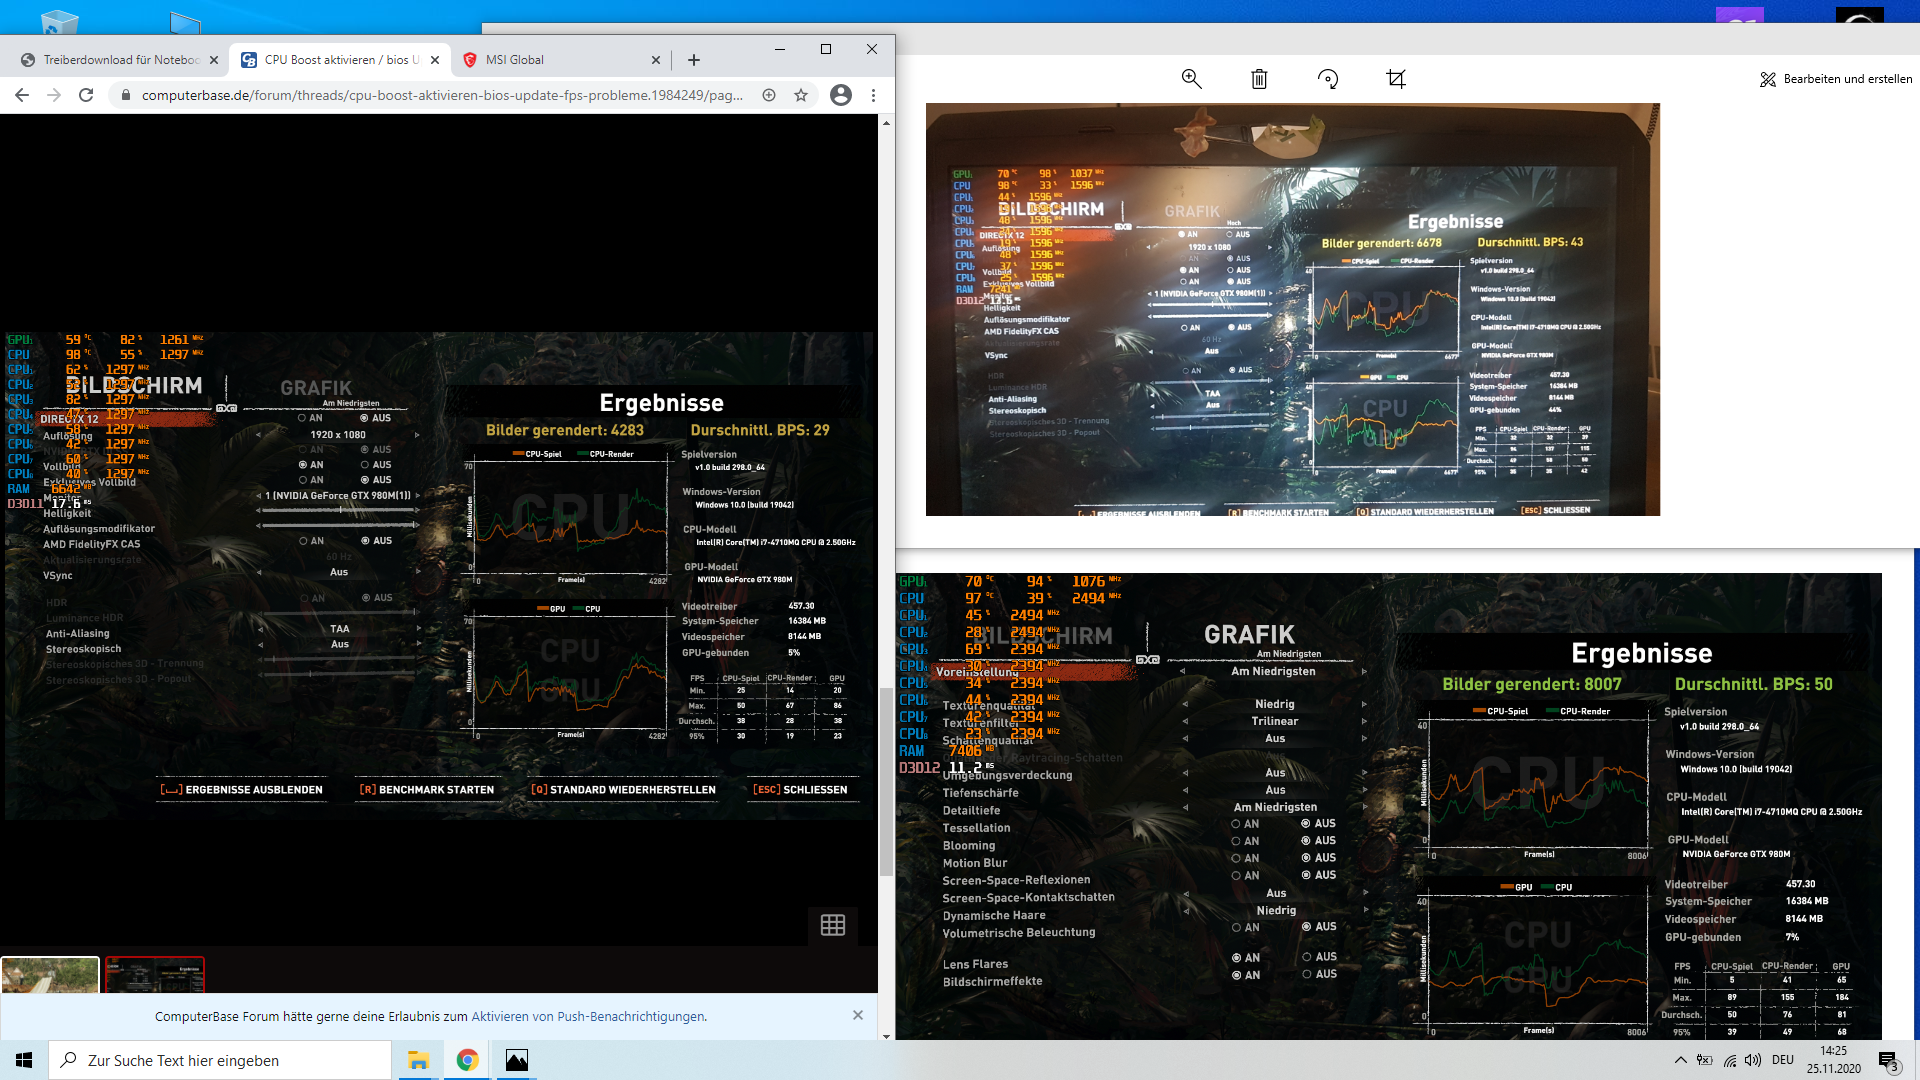
Task: Switch to the MSI Global tab
Action: pos(515,60)
